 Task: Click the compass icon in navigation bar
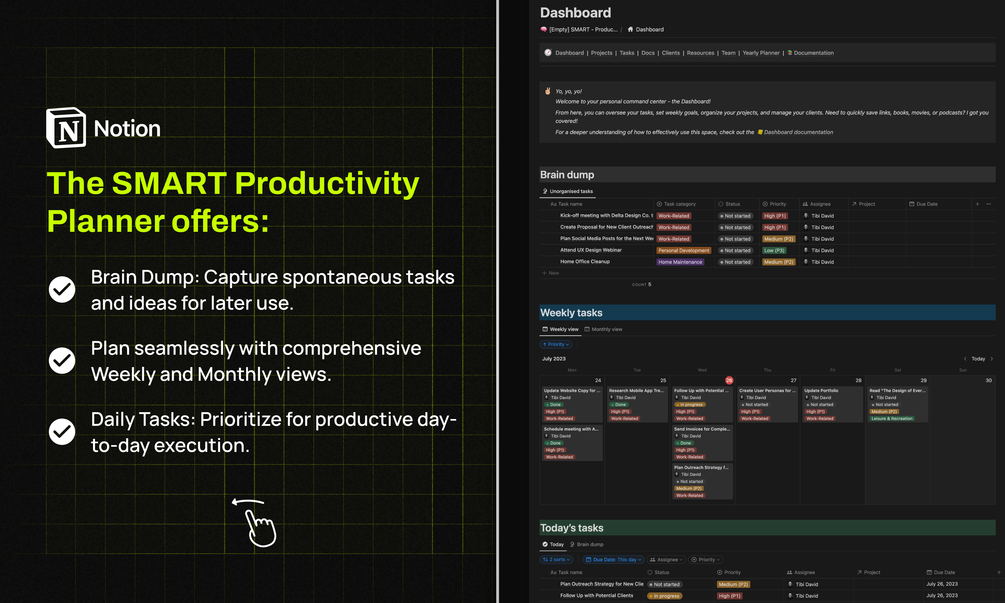[548, 53]
